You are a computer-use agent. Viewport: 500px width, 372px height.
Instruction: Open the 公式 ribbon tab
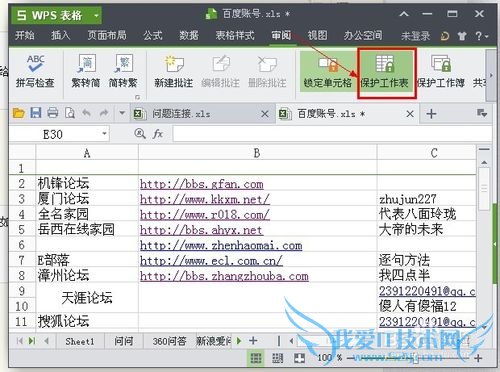point(153,35)
